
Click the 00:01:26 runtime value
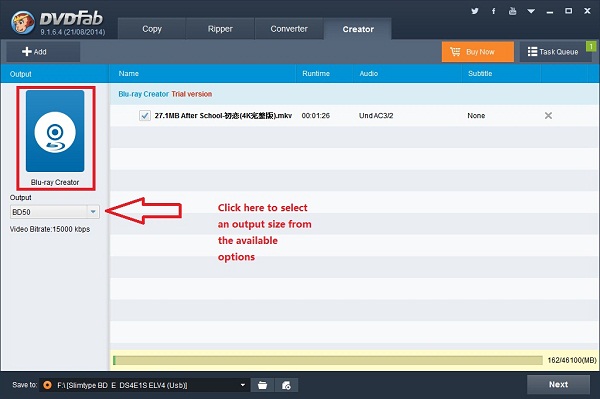tap(315, 116)
